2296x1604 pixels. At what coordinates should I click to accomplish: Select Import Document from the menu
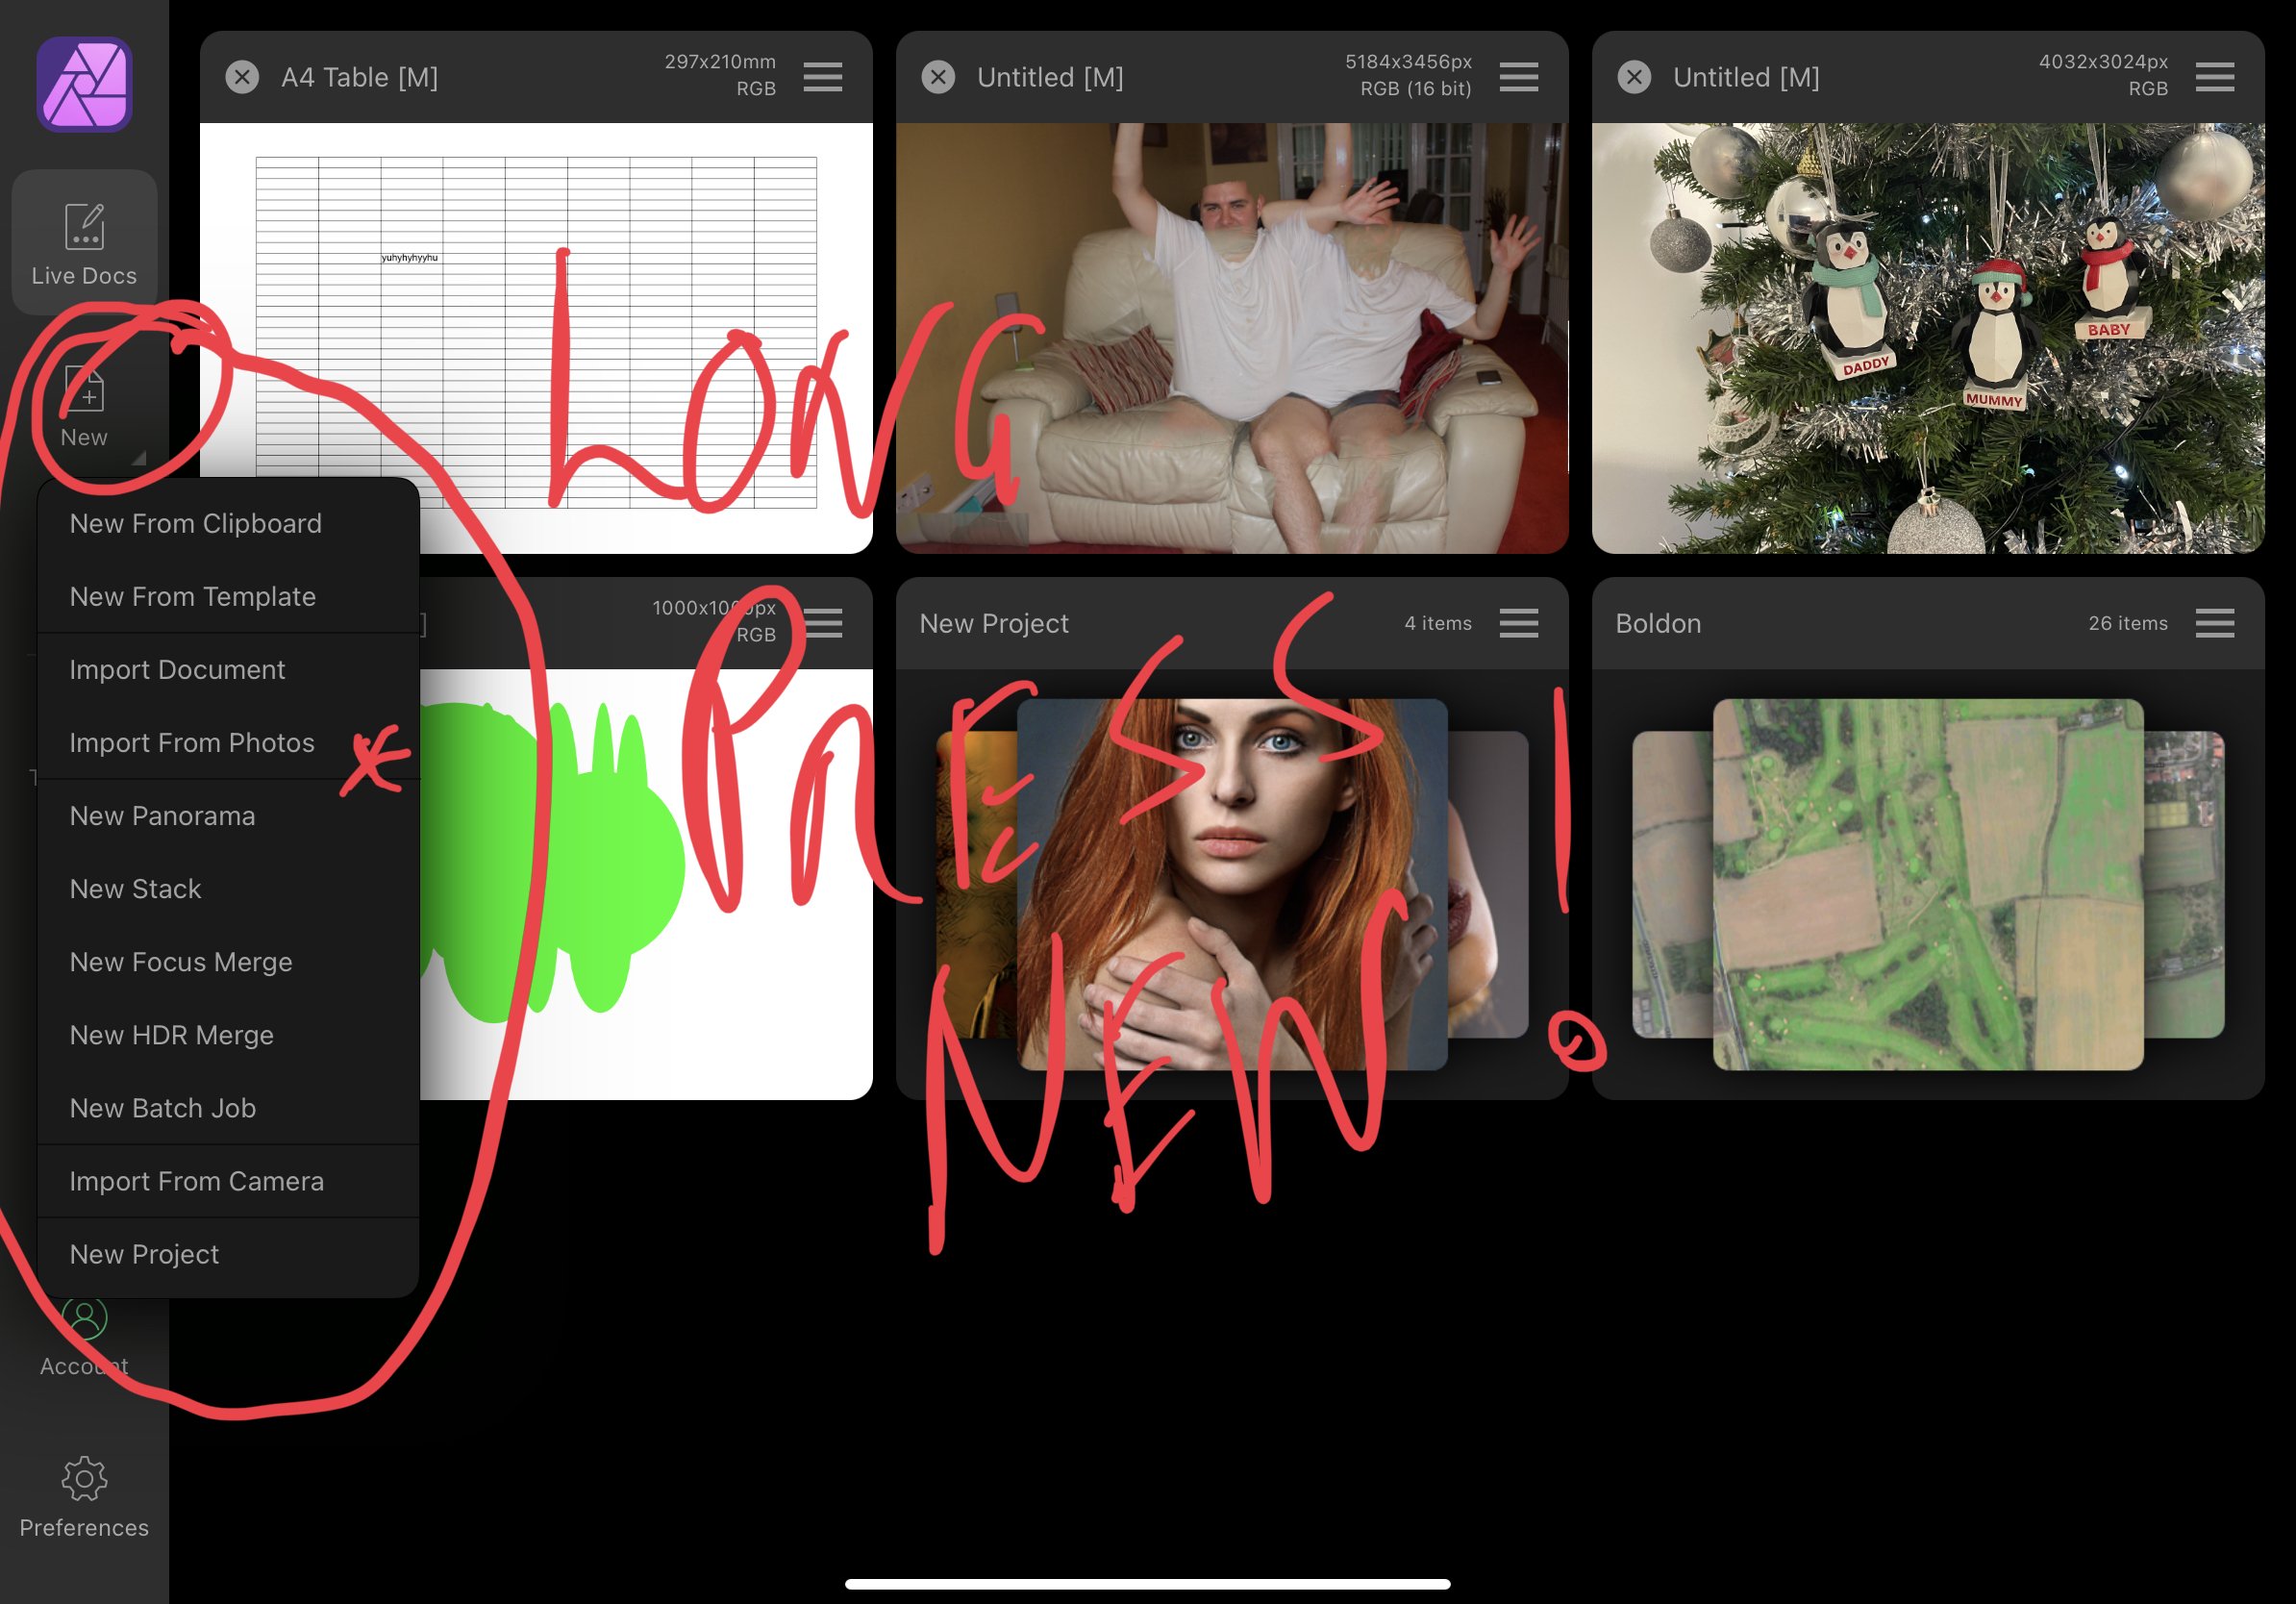pyautogui.click(x=228, y=669)
